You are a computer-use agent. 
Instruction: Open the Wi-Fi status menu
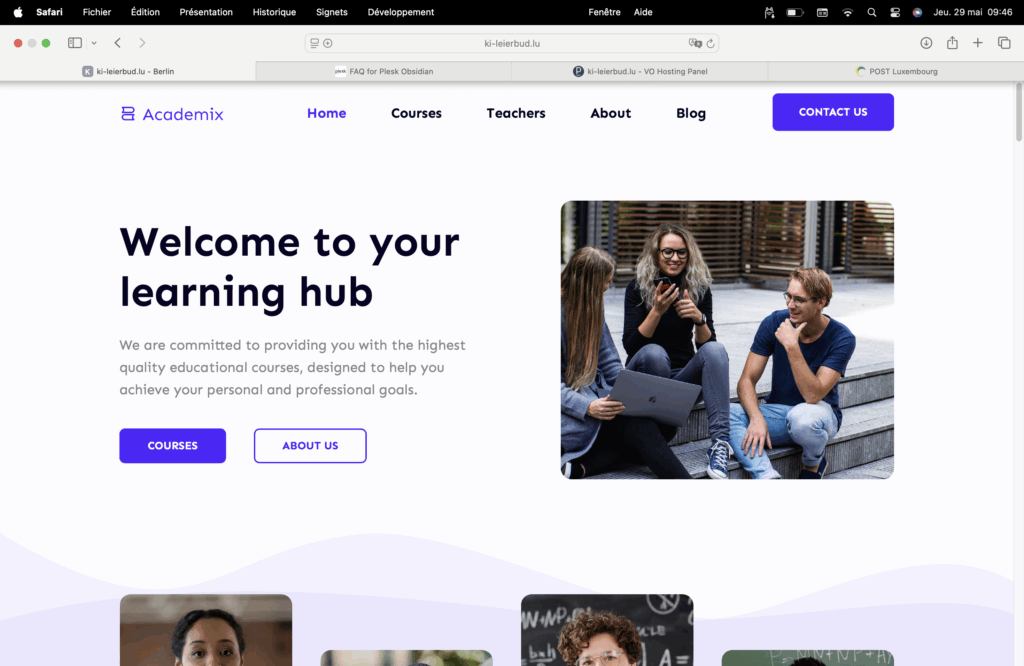tap(847, 12)
